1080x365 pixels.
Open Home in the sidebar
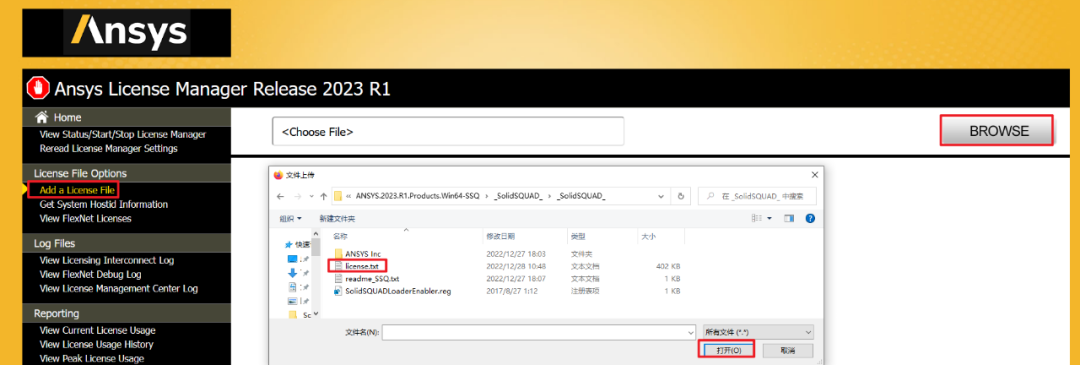[68, 118]
